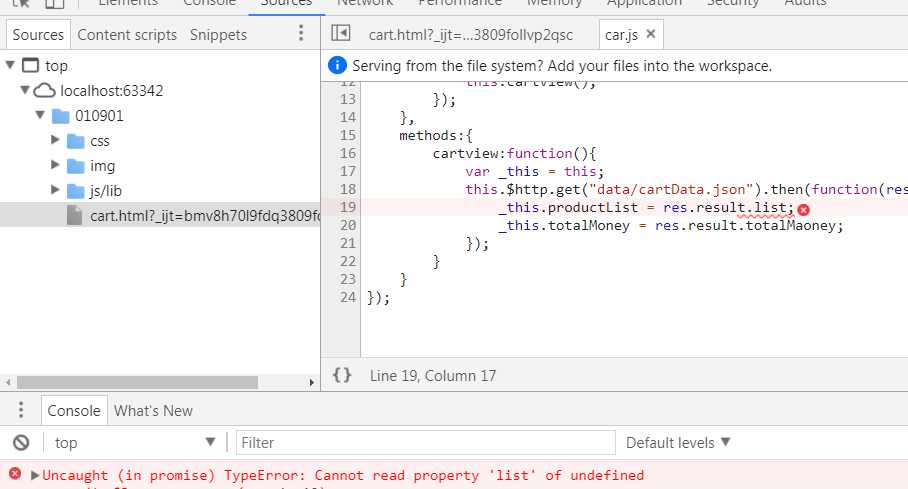Expand the Uncaught TypeError message
This screenshot has width=908, height=489.
[35, 475]
